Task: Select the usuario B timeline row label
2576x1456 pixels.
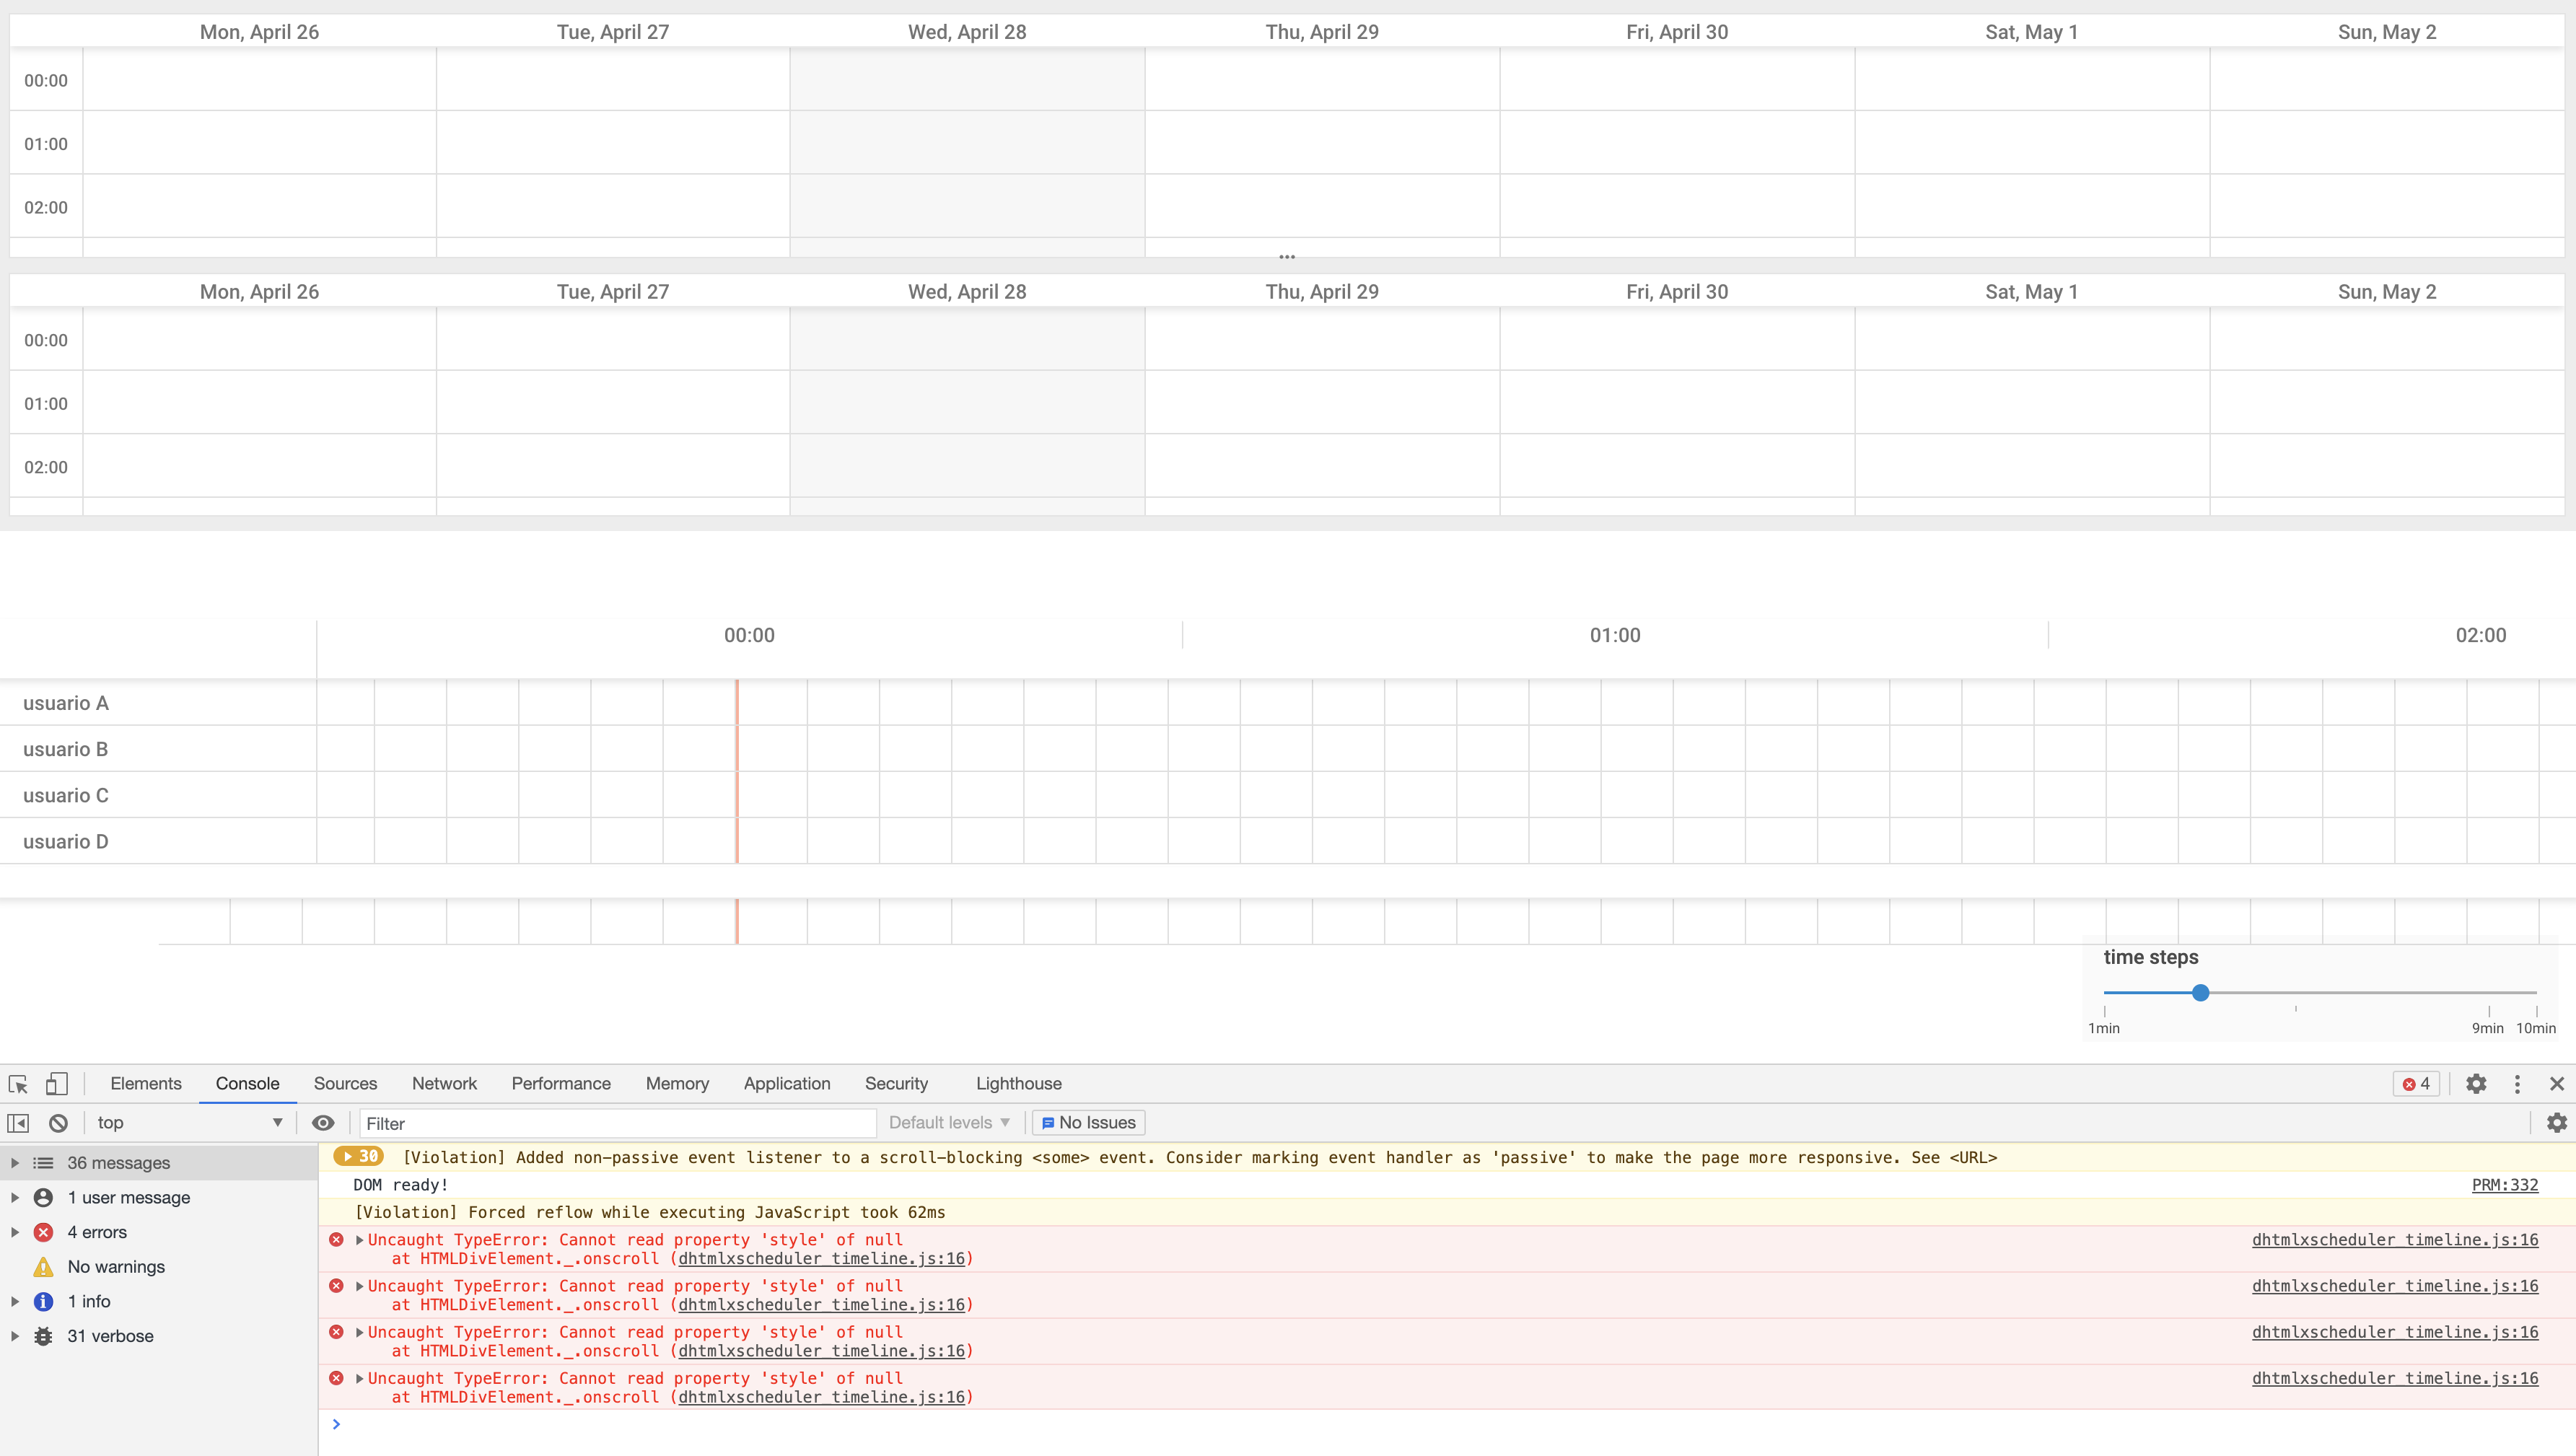Action: [x=66, y=749]
